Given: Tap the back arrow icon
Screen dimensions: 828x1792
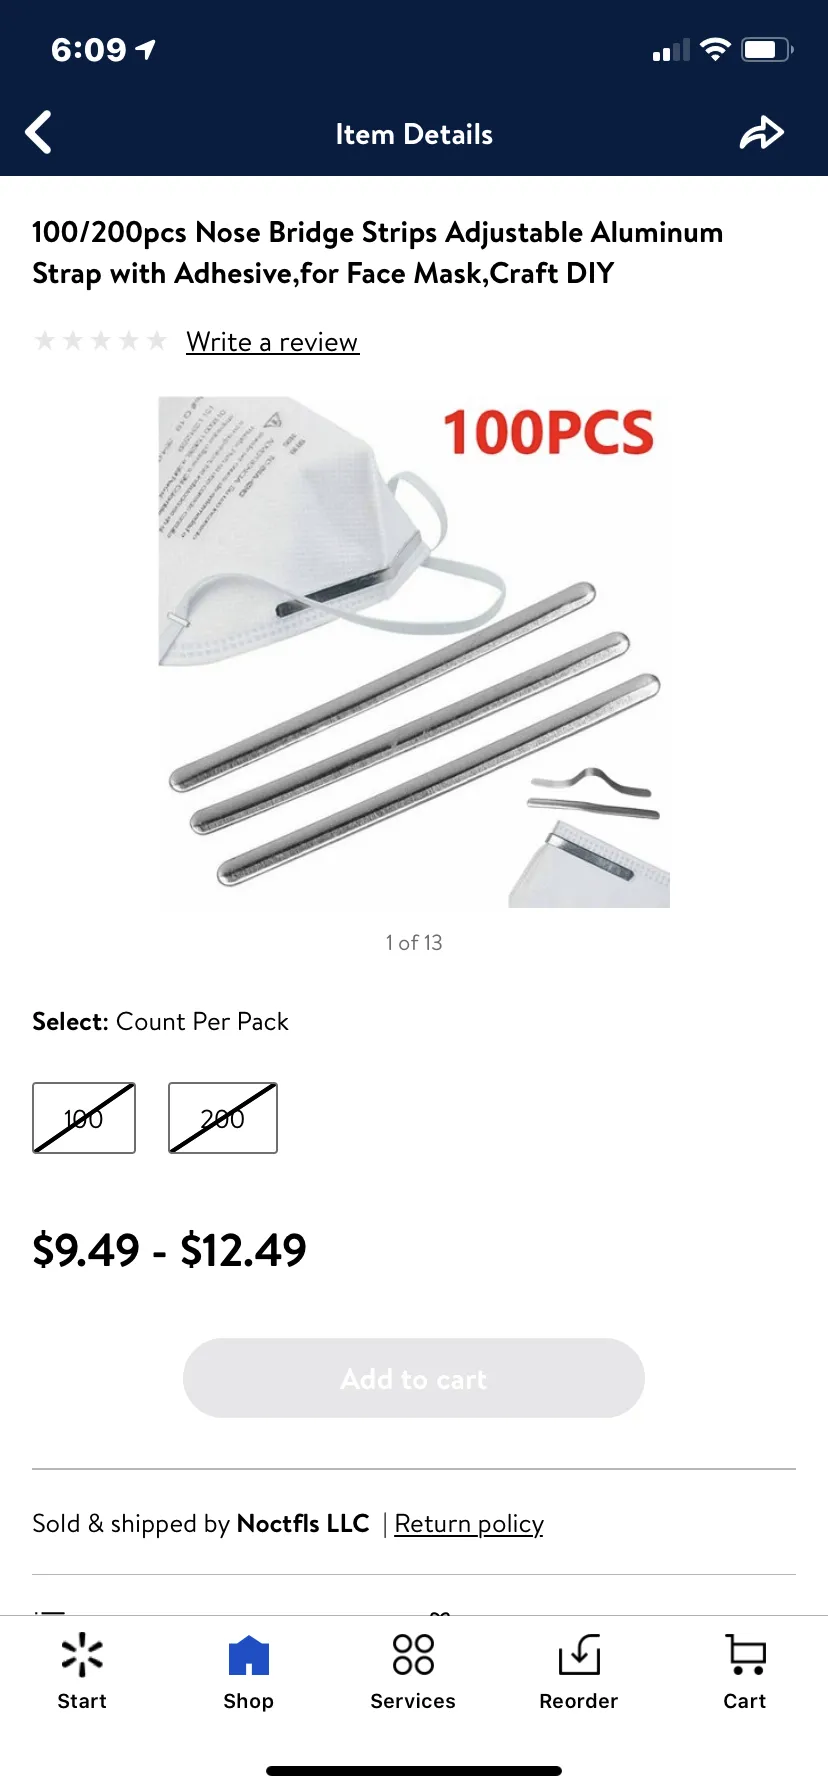Looking at the screenshot, I should pos(38,133).
